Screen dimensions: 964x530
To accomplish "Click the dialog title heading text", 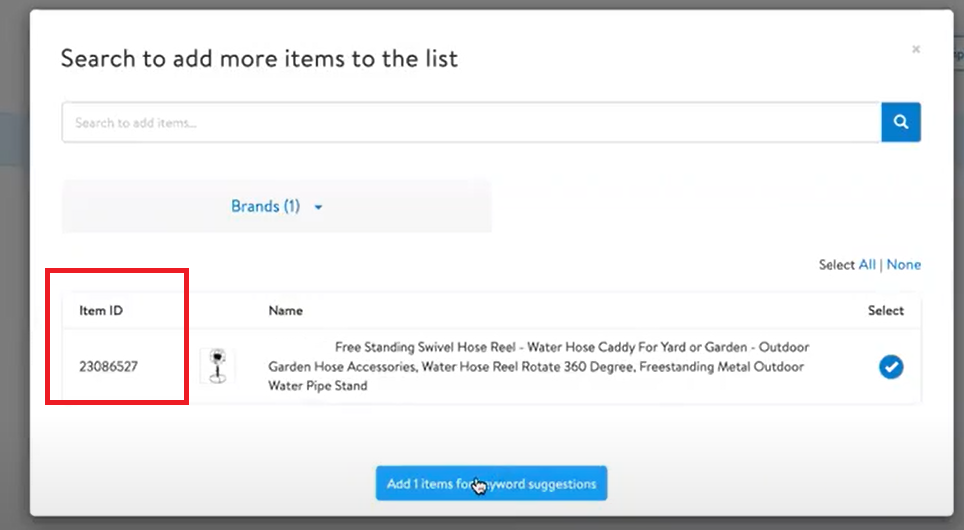I will [259, 58].
